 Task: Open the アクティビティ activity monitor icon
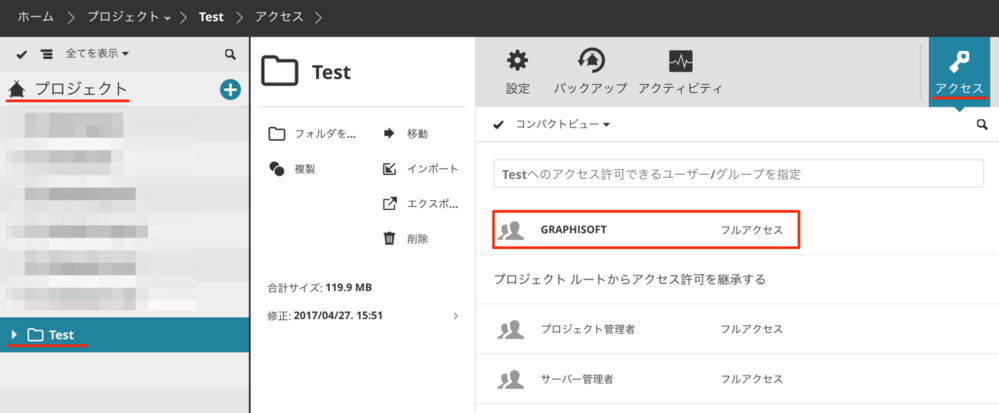pyautogui.click(x=680, y=71)
